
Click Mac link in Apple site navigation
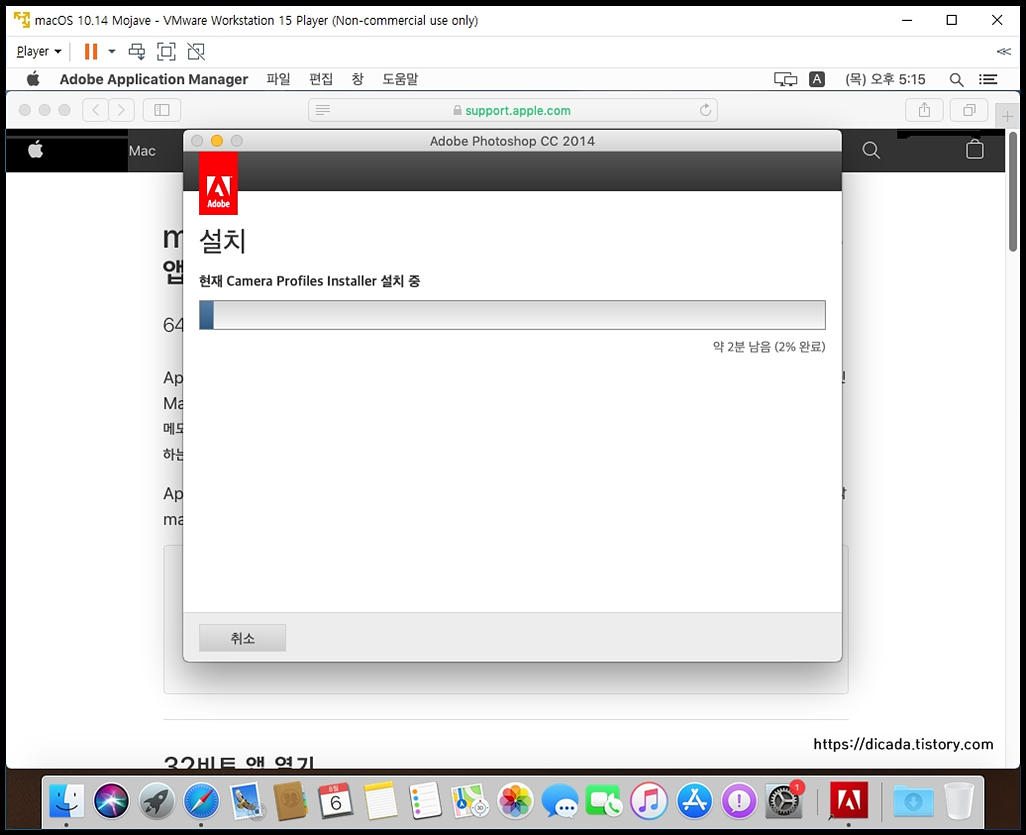coord(142,151)
